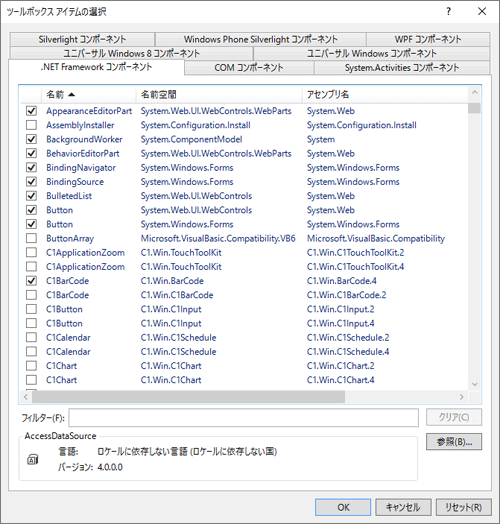Viewport: 500px width, 524px height.
Task: Uncheck the AppearanceEditorPart checkbox
Action: pyautogui.click(x=31, y=111)
